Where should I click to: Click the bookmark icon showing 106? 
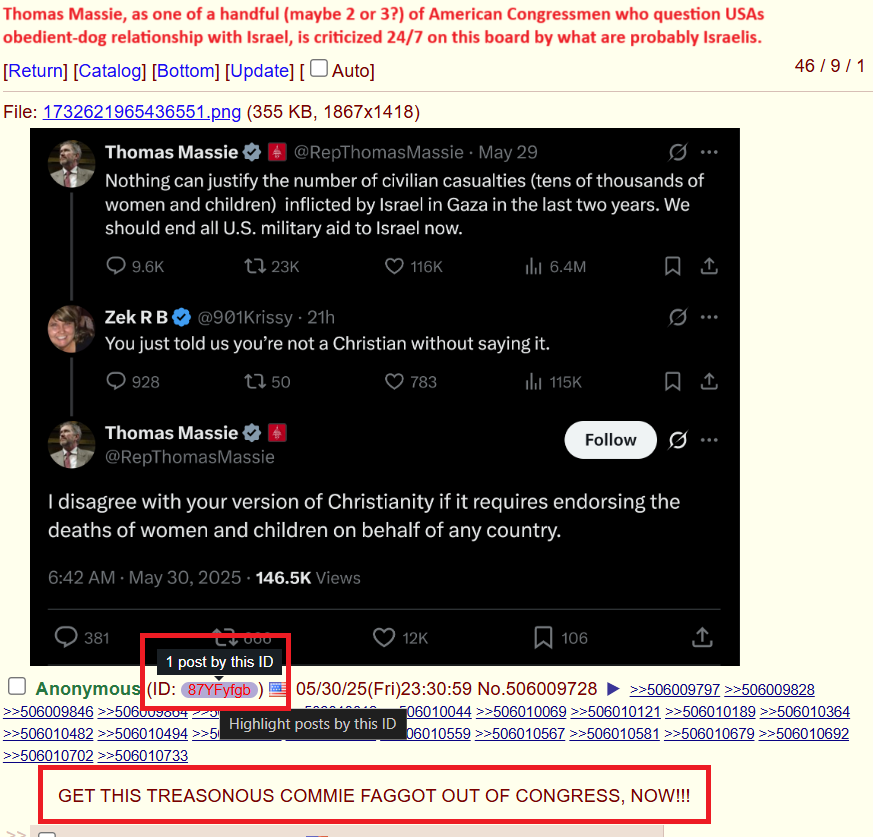543,637
